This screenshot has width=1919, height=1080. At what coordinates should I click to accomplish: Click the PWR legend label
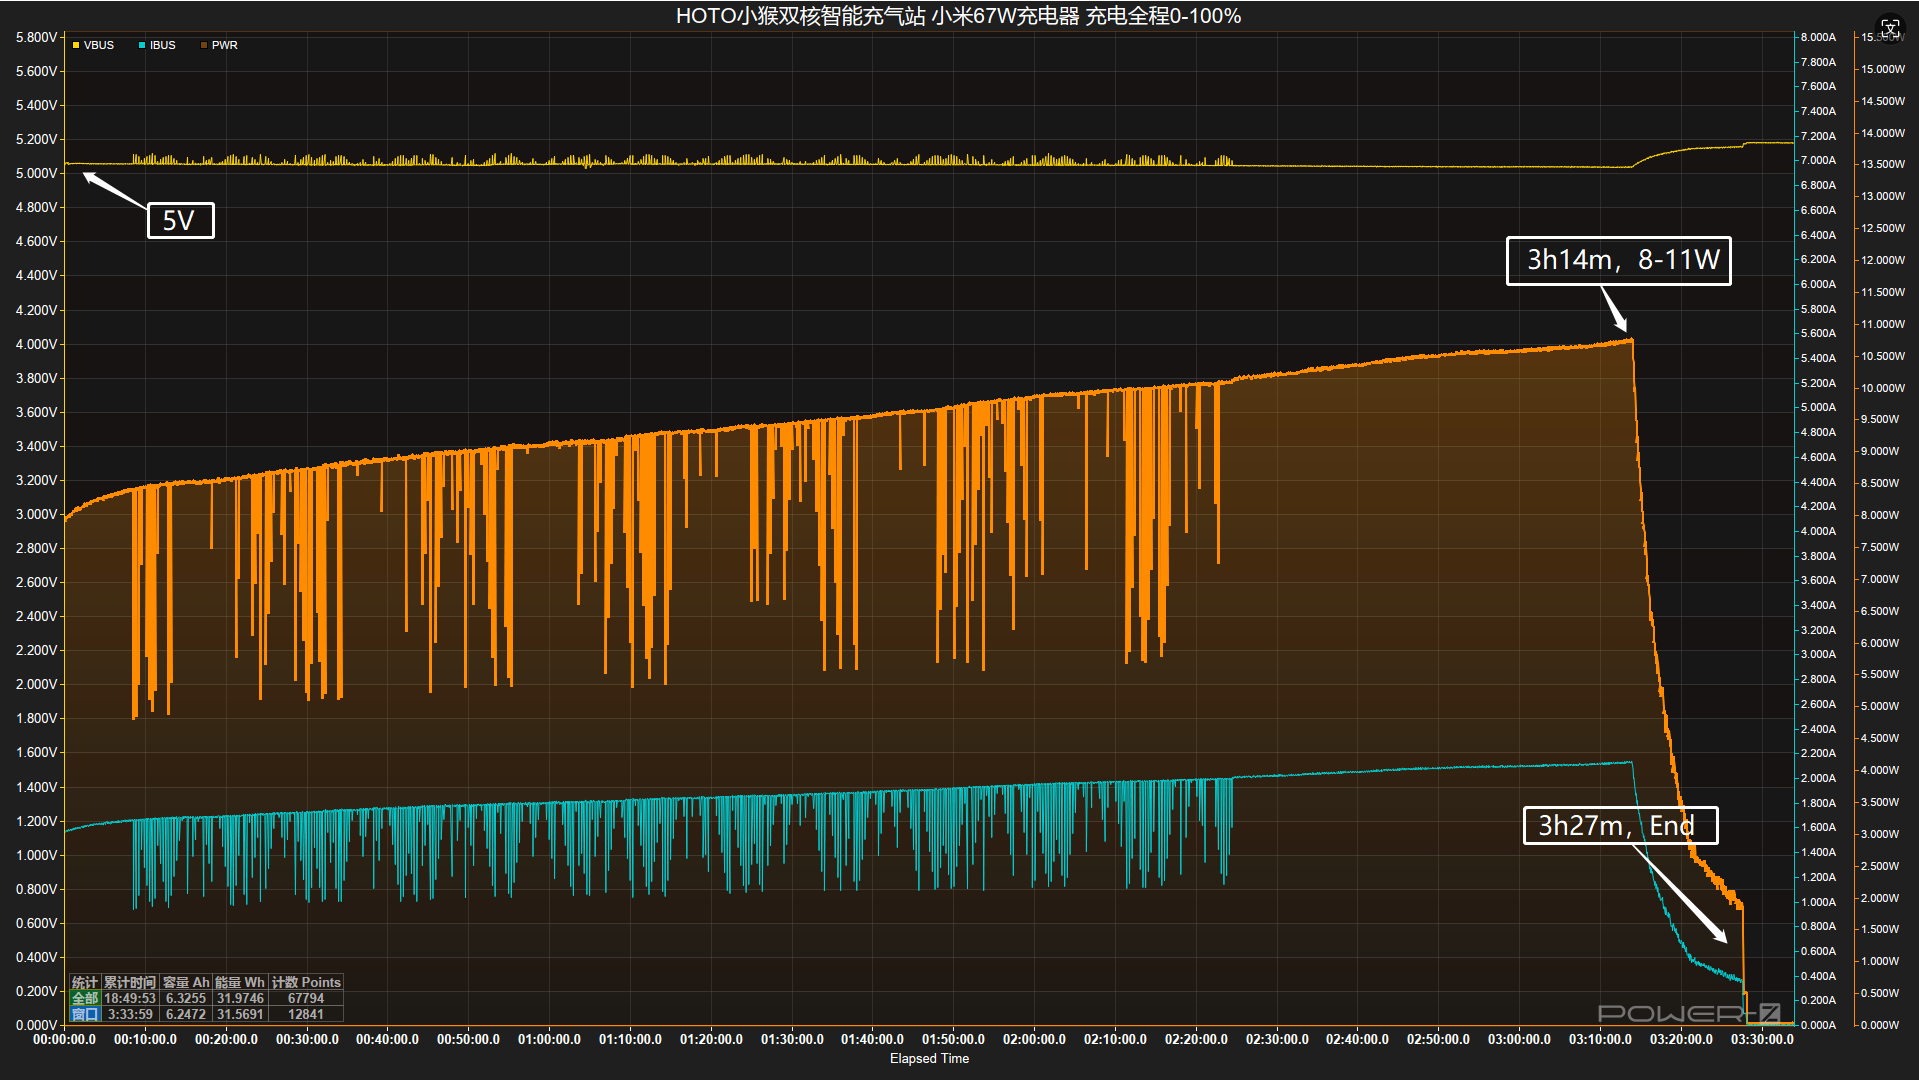click(x=225, y=45)
